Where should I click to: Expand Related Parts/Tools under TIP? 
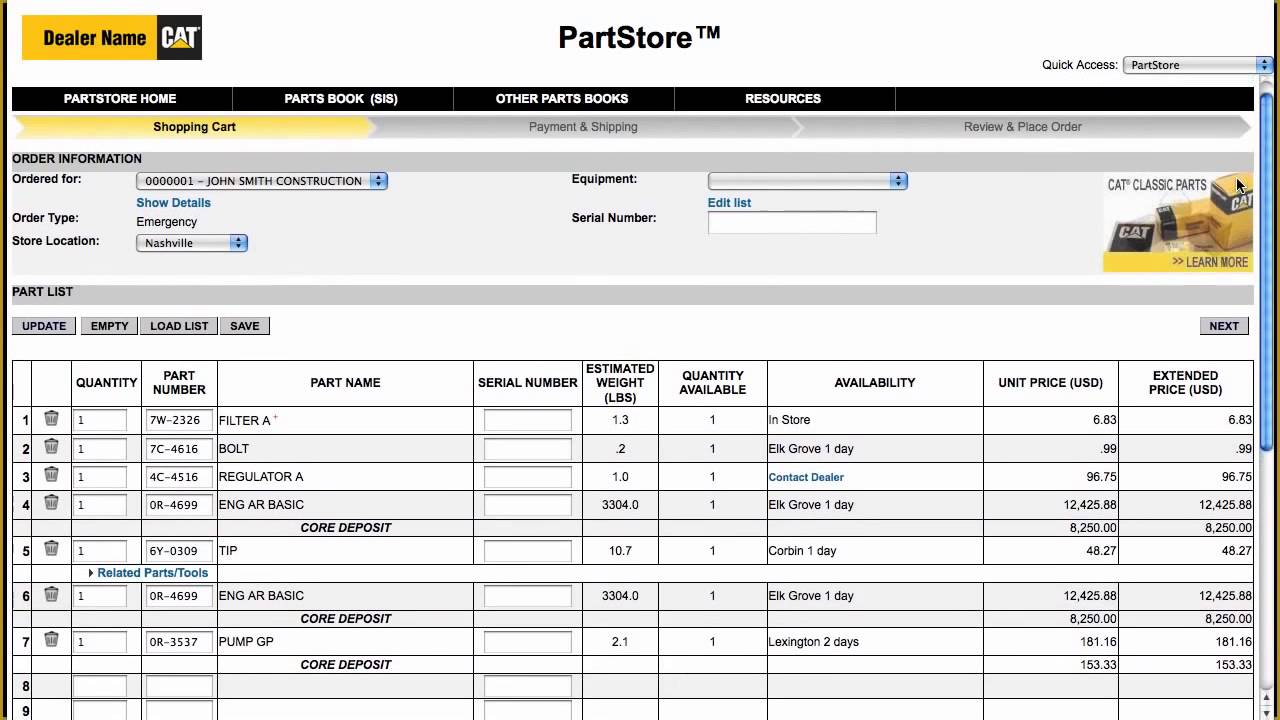pyautogui.click(x=148, y=573)
